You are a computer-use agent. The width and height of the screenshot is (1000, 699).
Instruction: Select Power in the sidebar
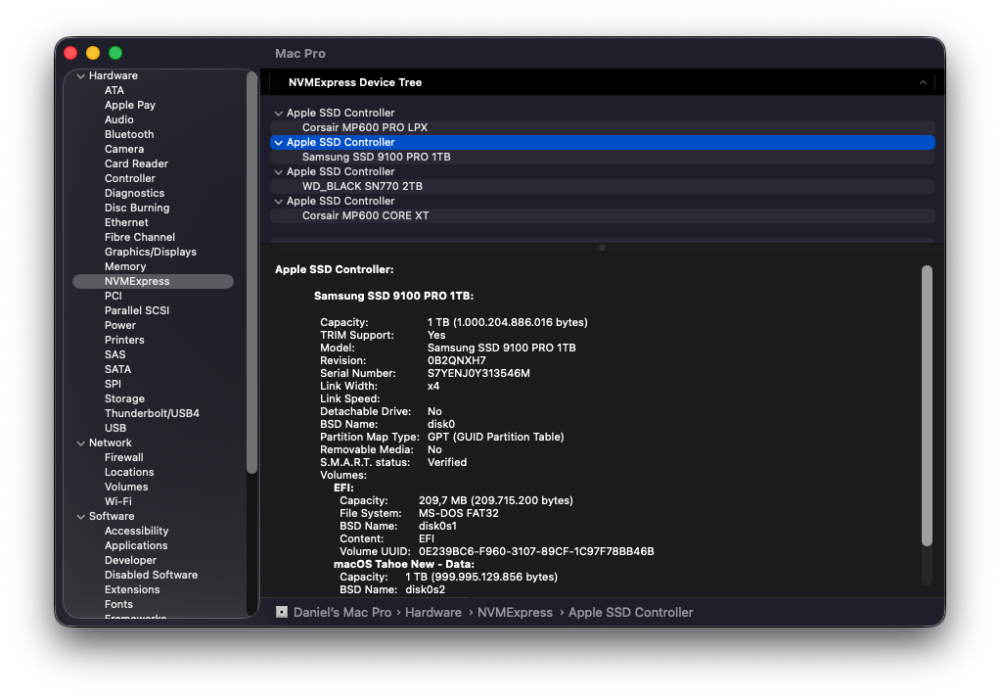pyautogui.click(x=121, y=325)
